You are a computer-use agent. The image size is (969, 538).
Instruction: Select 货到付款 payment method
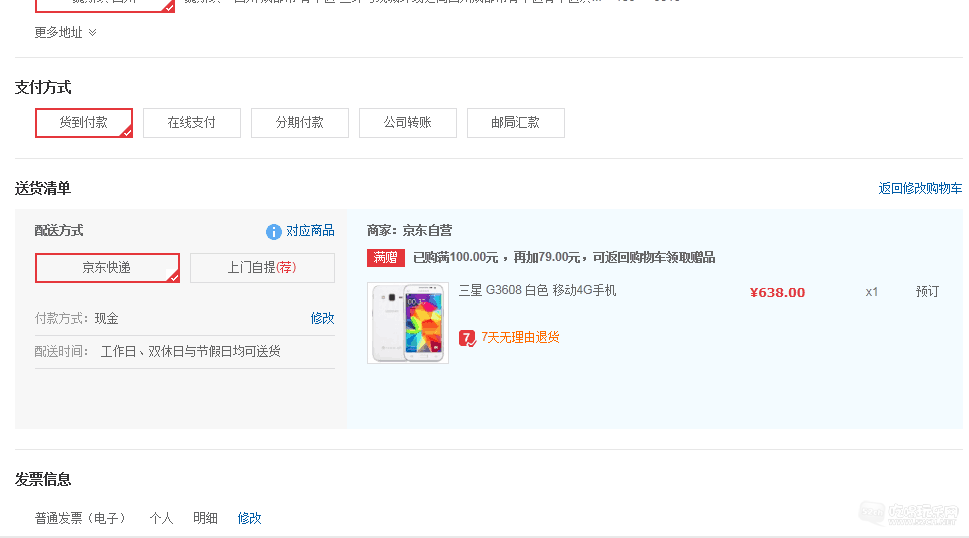click(83, 122)
